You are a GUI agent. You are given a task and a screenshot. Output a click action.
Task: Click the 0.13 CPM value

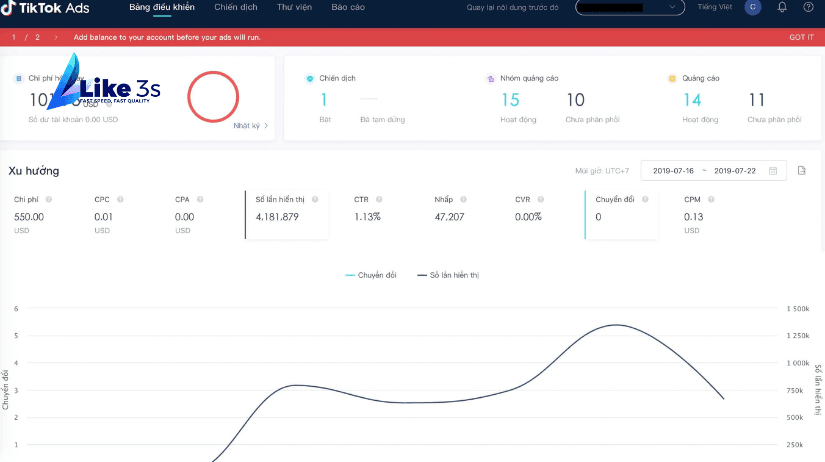[x=693, y=217]
